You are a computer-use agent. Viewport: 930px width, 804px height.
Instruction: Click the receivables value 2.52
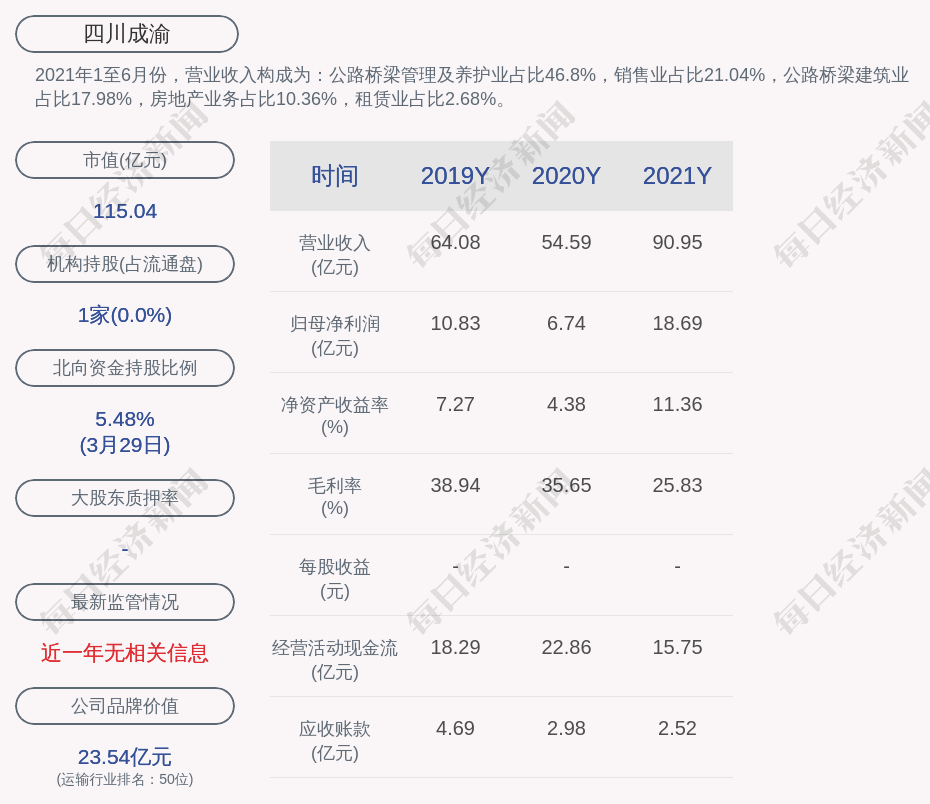pos(677,729)
